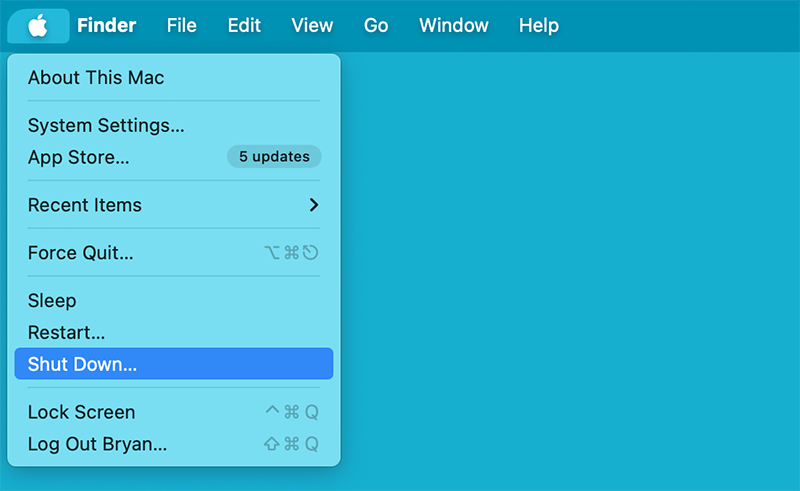Open the File menu
This screenshot has width=800, height=491.
tap(181, 25)
